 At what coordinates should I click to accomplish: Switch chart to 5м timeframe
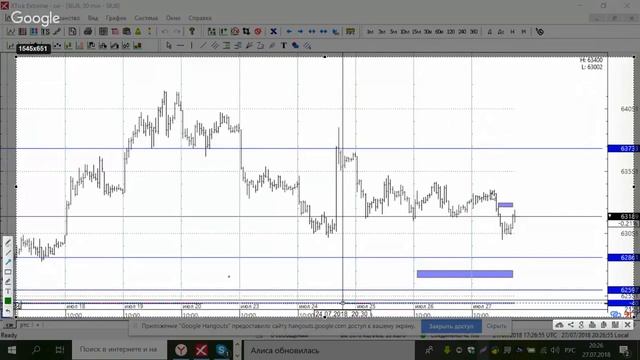393,31
